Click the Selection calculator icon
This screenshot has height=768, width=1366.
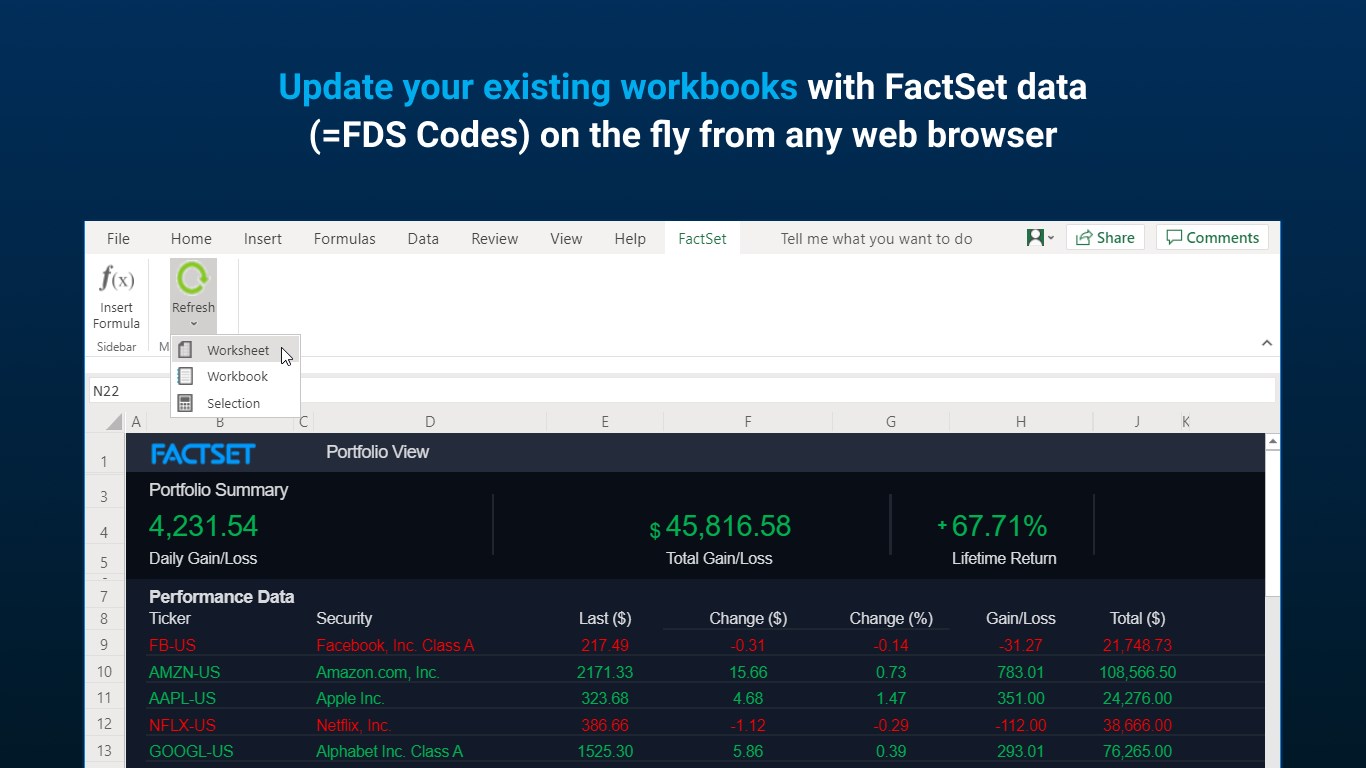[185, 403]
